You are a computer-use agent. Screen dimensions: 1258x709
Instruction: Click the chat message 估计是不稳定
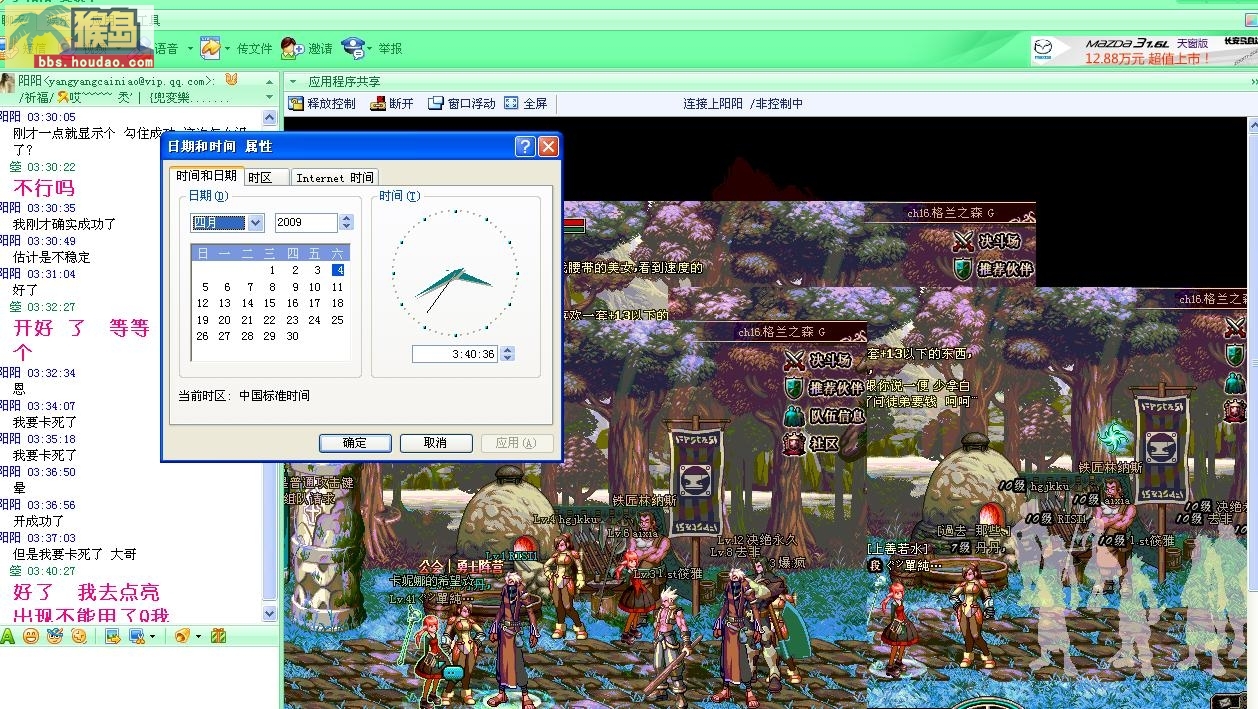(51, 257)
